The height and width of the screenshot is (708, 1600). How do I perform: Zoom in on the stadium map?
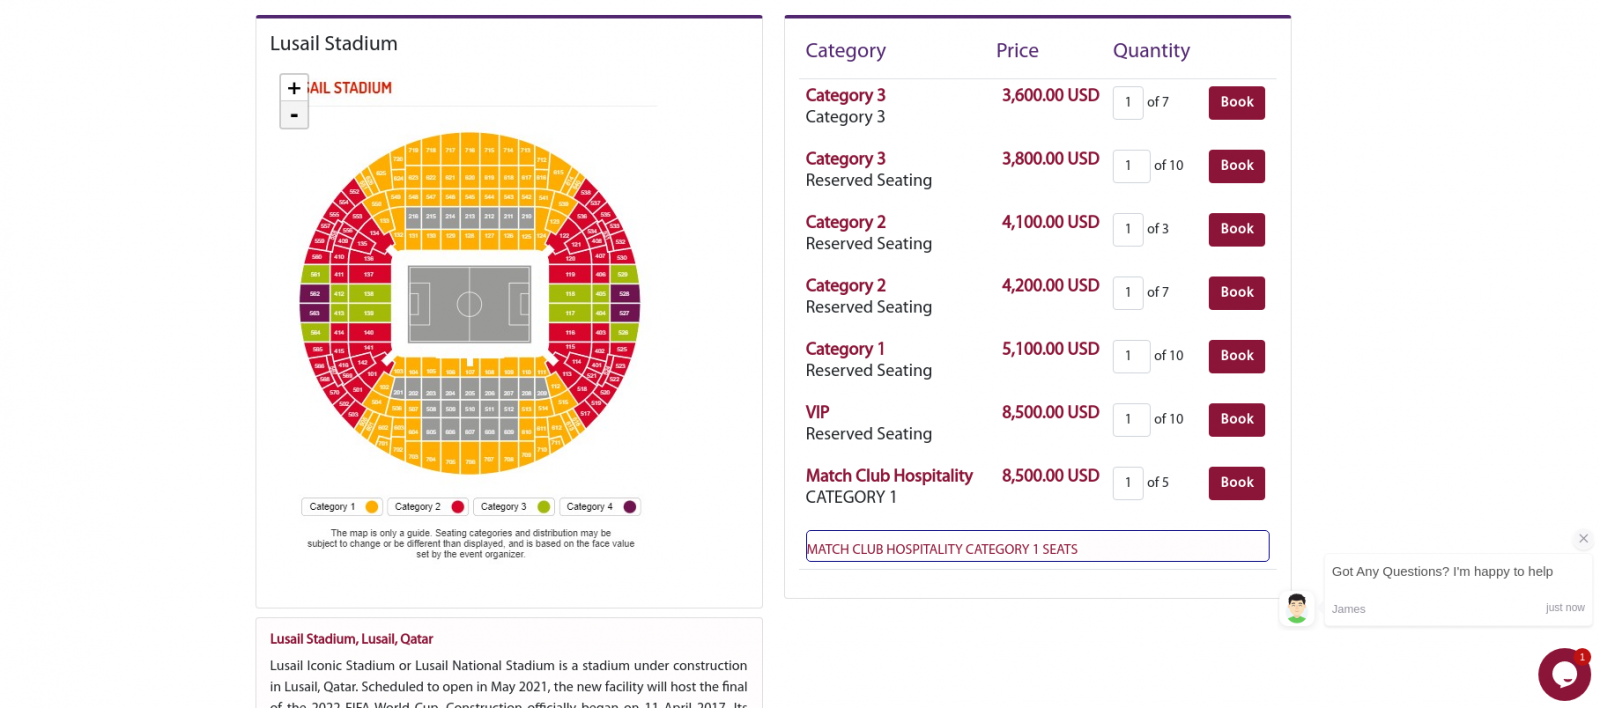[x=294, y=88]
